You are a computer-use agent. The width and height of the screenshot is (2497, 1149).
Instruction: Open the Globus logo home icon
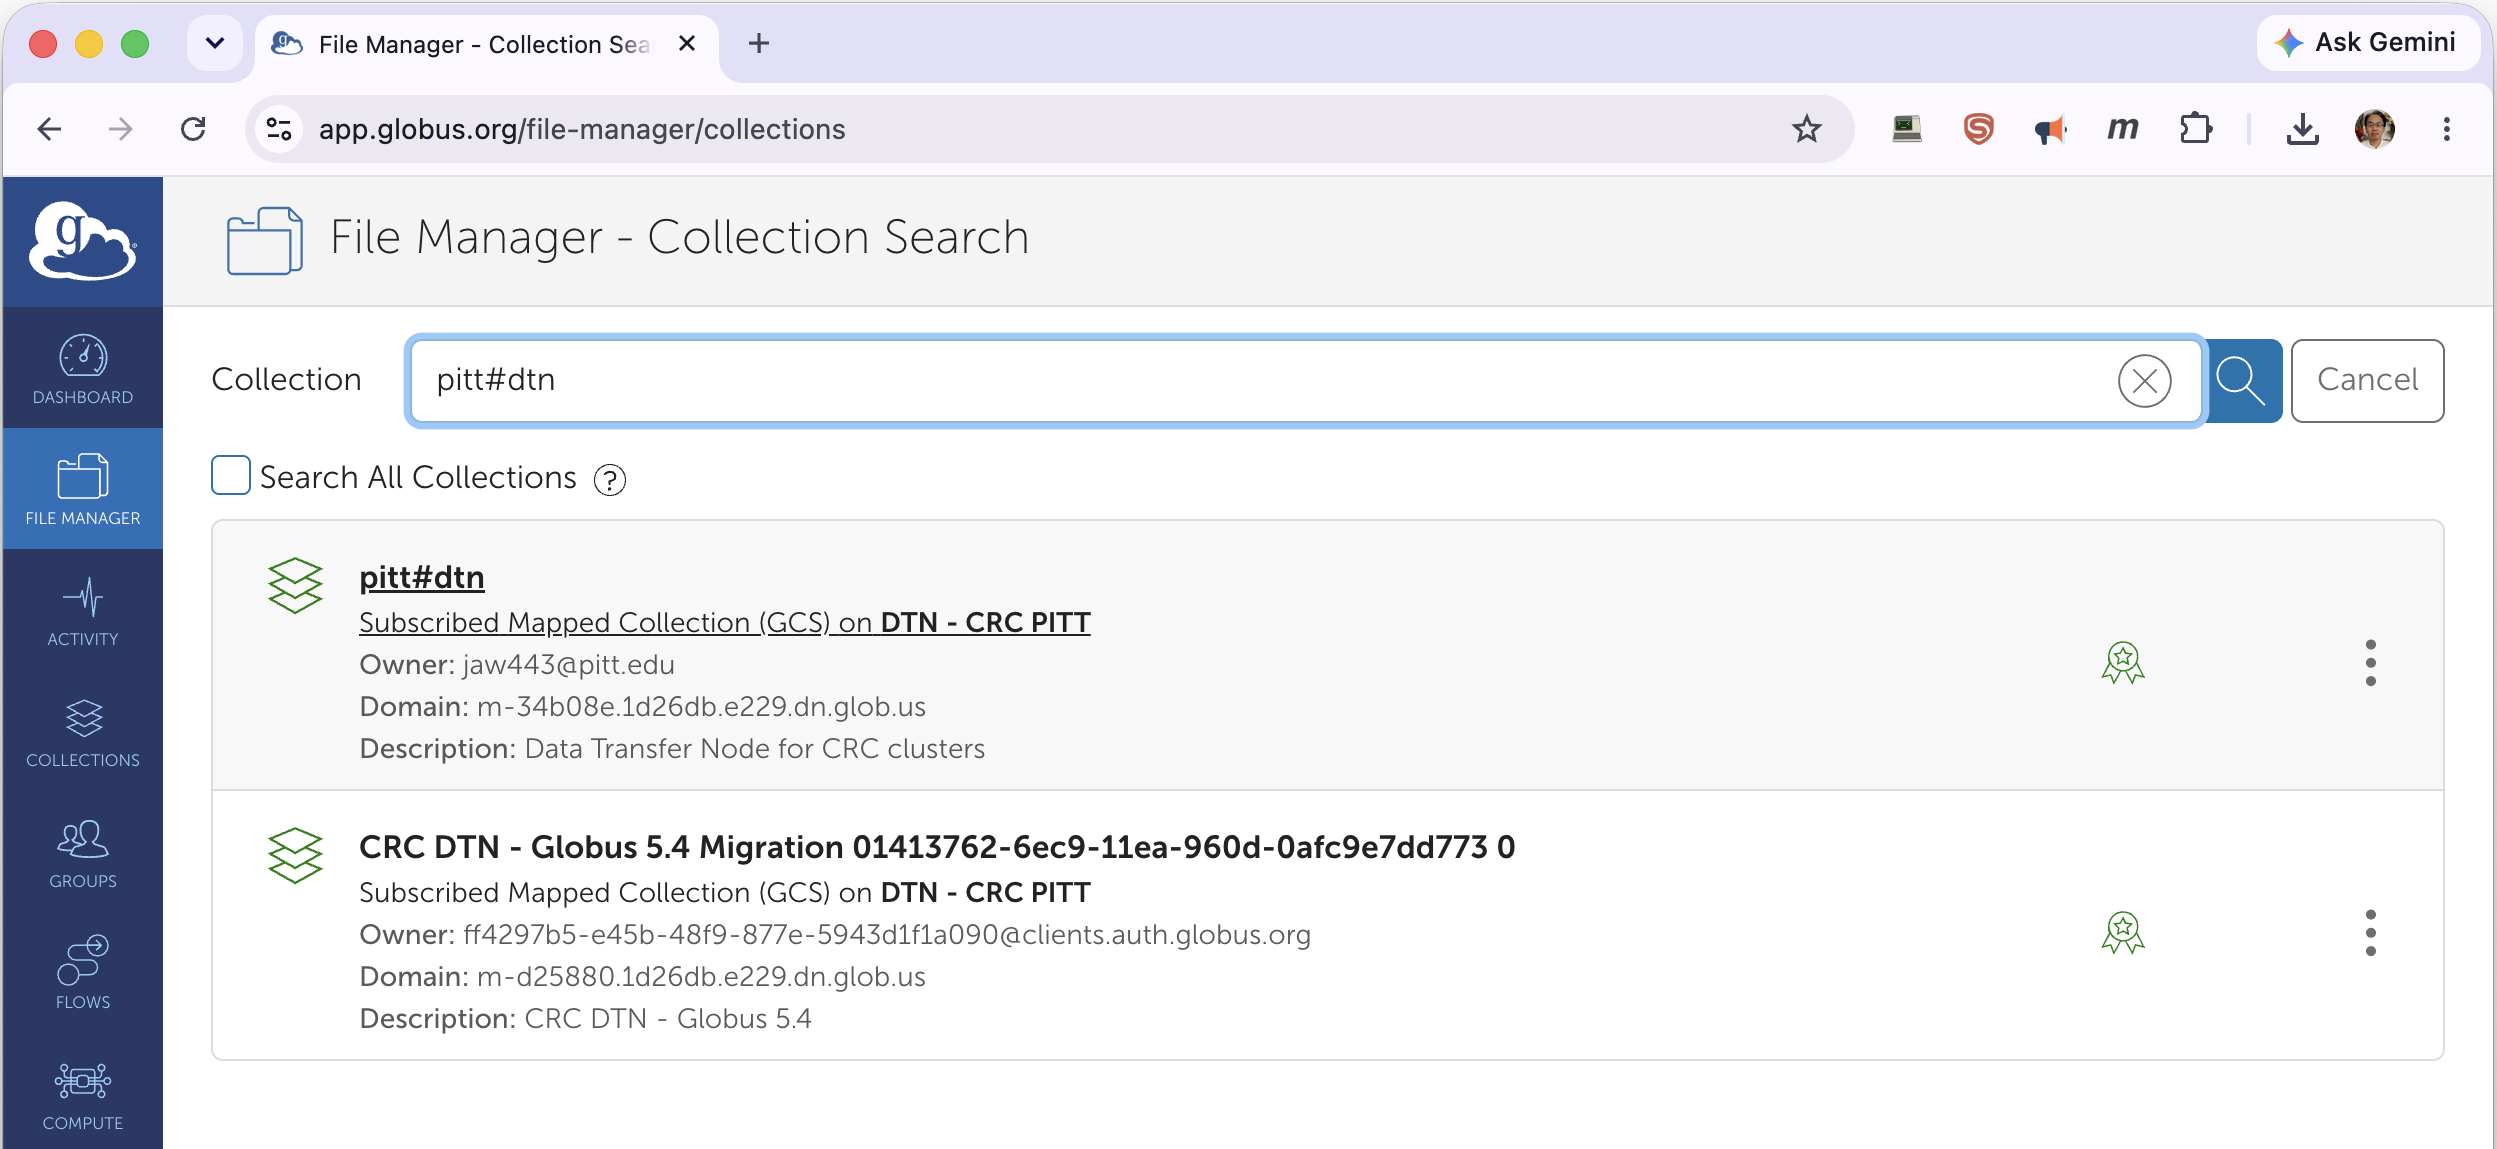pos(83,241)
